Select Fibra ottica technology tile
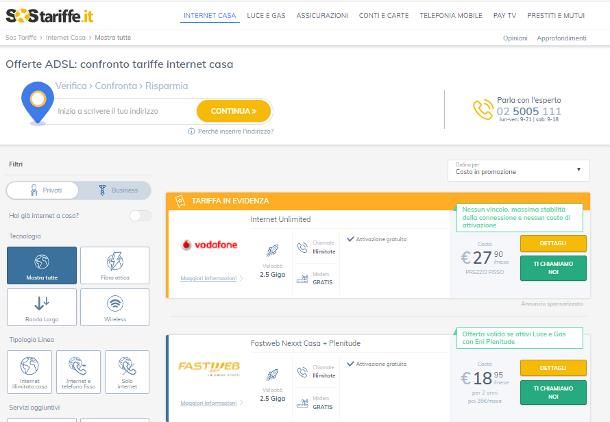The width and height of the screenshot is (610, 422). 115,265
